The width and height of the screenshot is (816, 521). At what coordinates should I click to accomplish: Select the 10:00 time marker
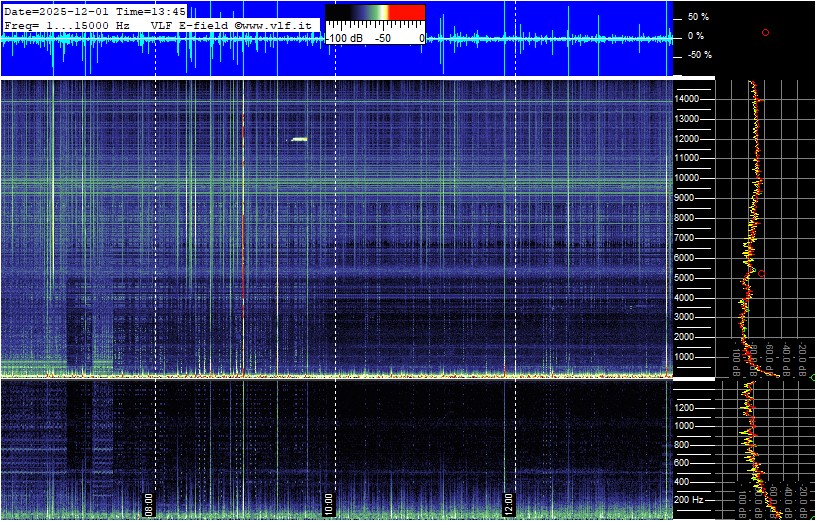tap(328, 502)
